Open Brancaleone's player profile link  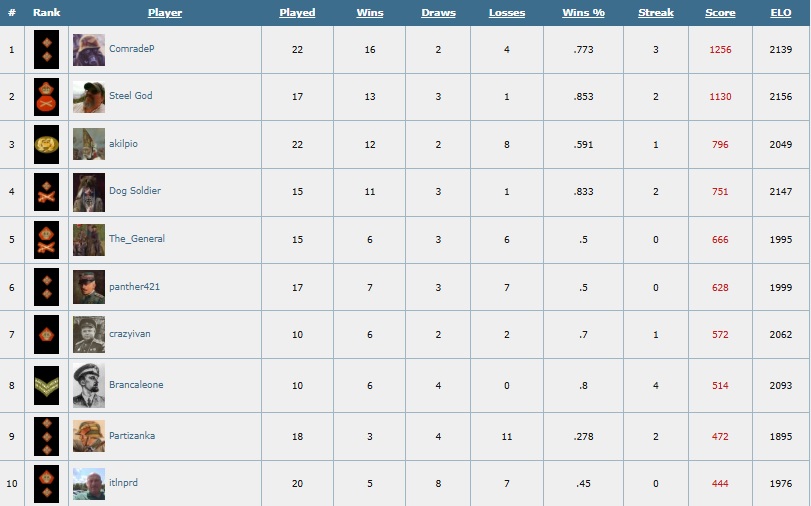pyautogui.click(x=136, y=385)
